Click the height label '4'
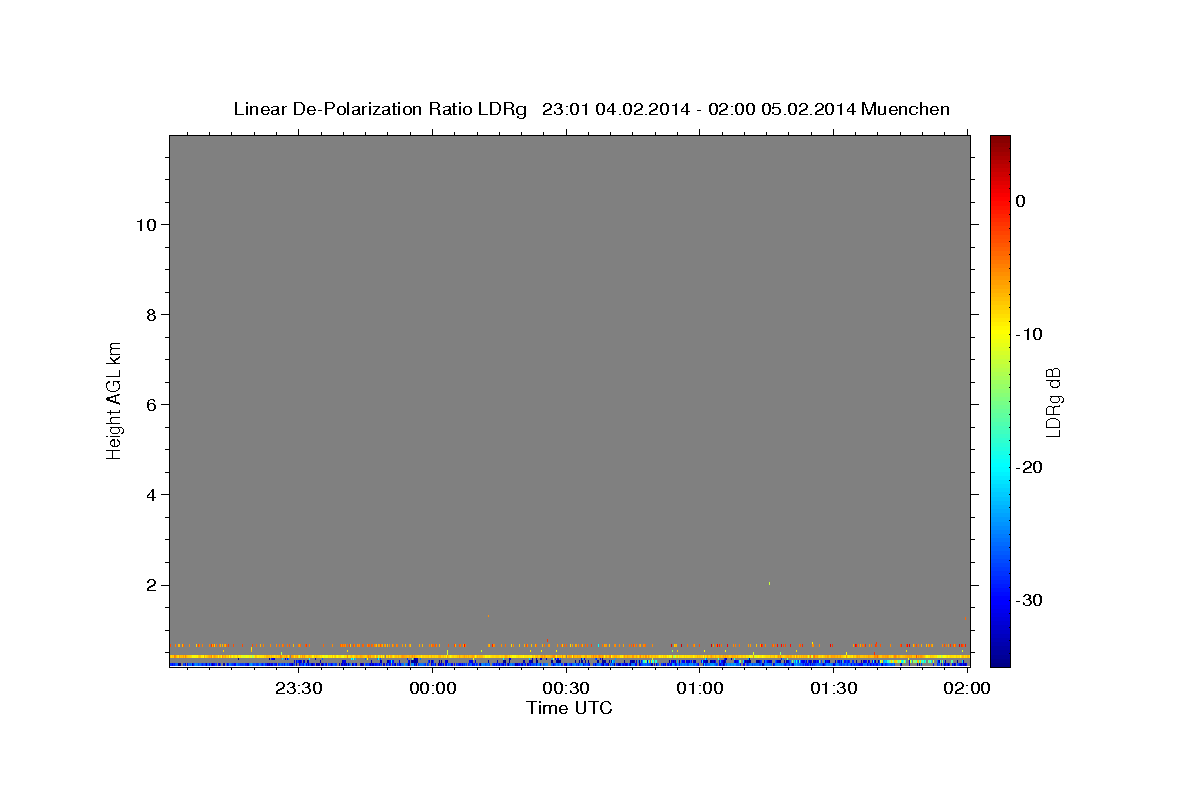This screenshot has width=1200, height=800. coord(149,495)
